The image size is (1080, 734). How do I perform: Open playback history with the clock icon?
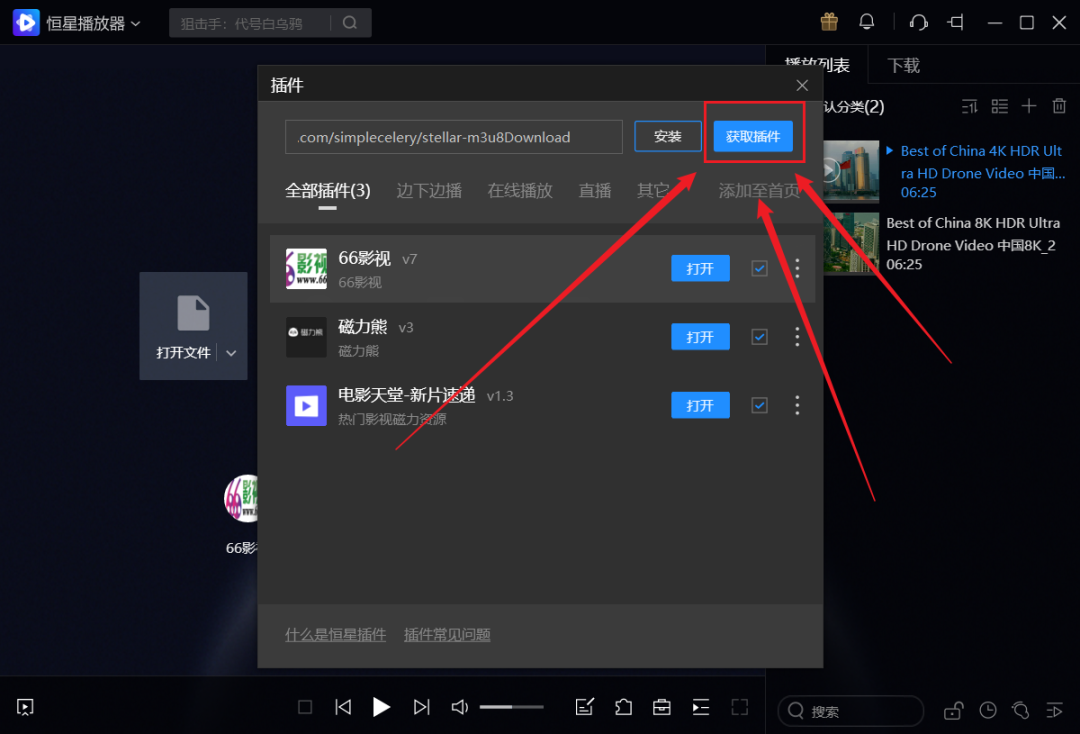point(987,710)
